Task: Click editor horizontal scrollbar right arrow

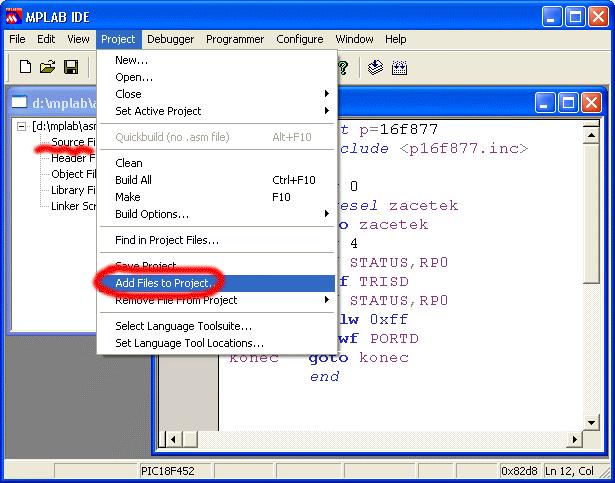Action: click(x=575, y=439)
